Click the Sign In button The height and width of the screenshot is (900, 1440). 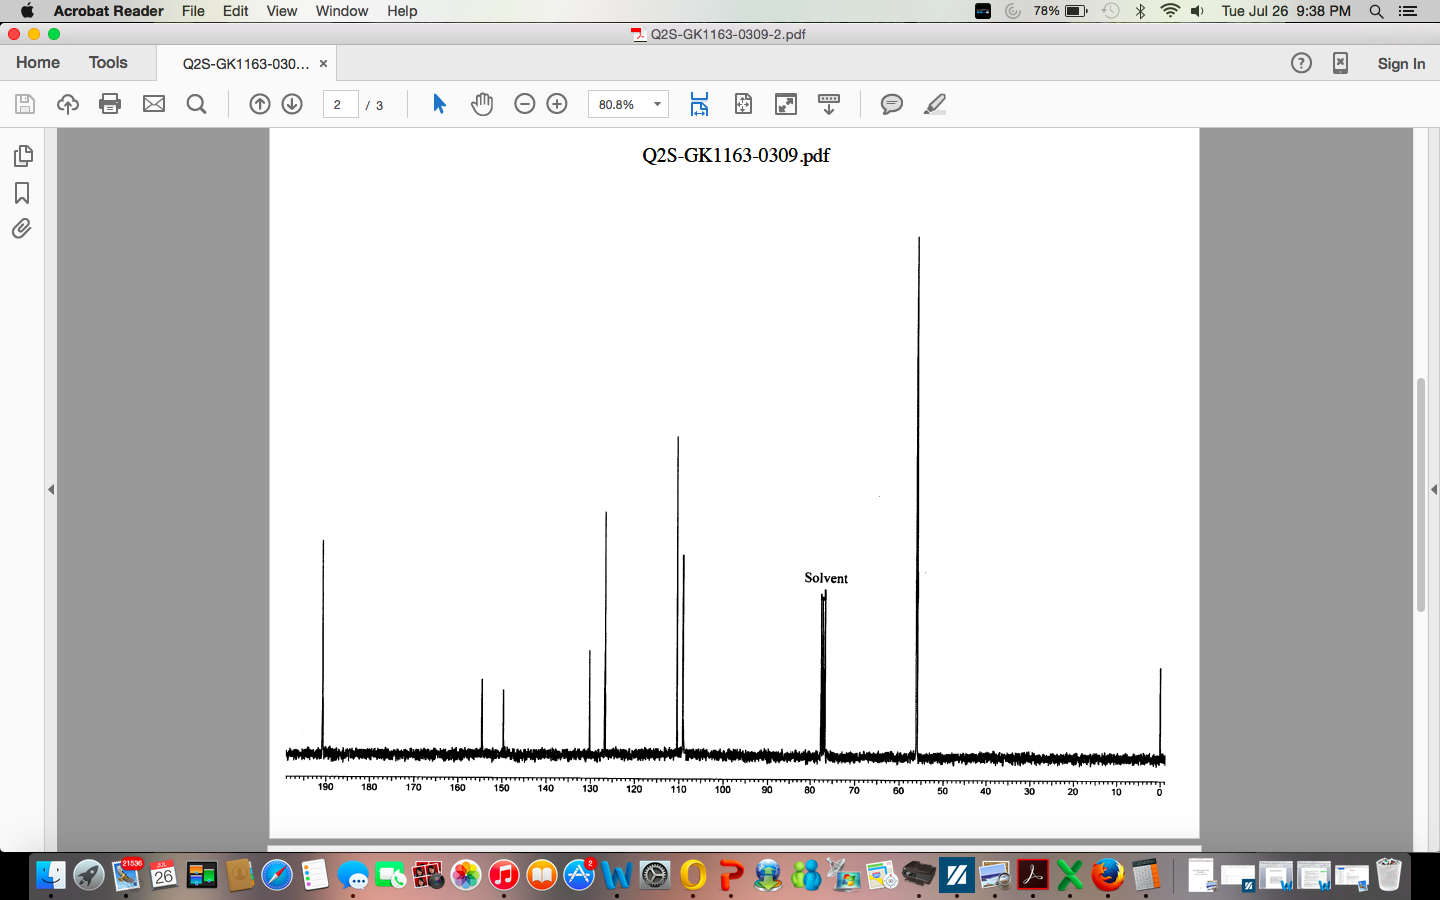pyautogui.click(x=1400, y=64)
